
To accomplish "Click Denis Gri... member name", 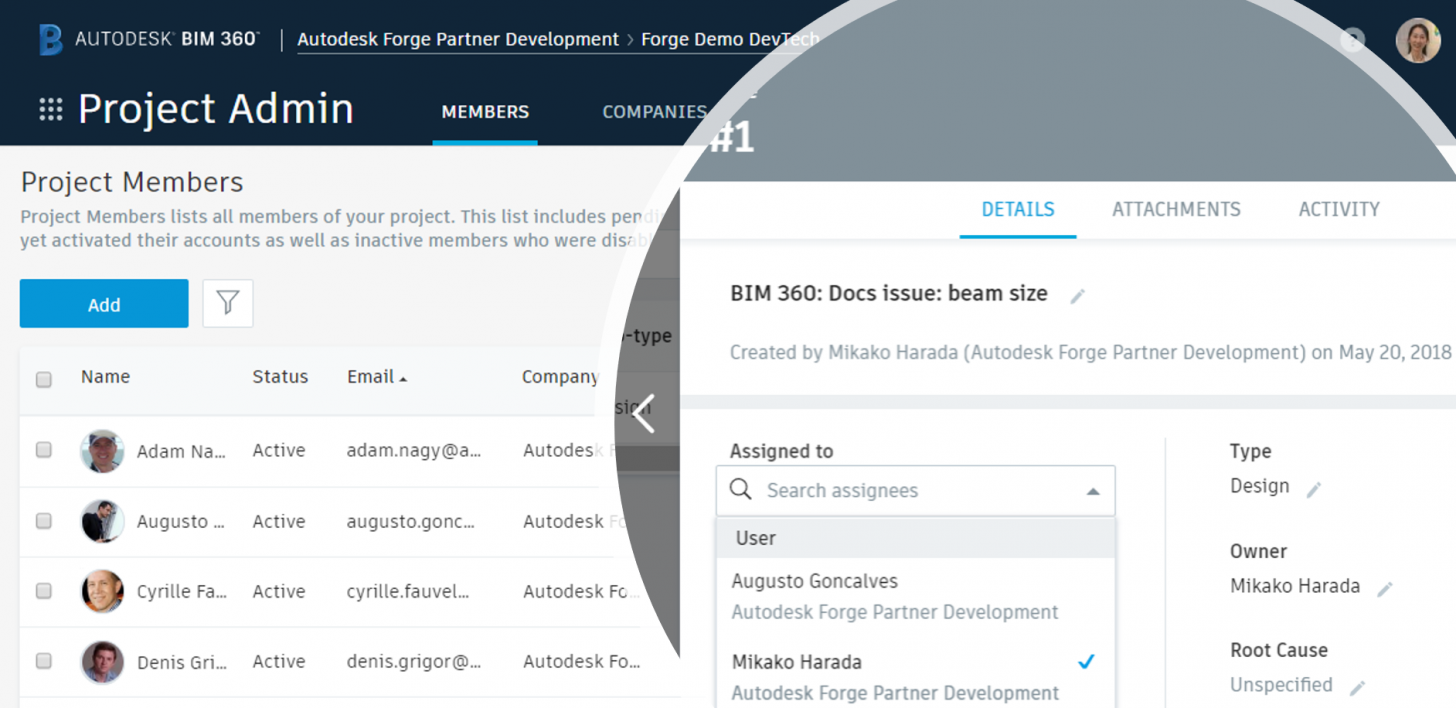I will click(x=181, y=661).
